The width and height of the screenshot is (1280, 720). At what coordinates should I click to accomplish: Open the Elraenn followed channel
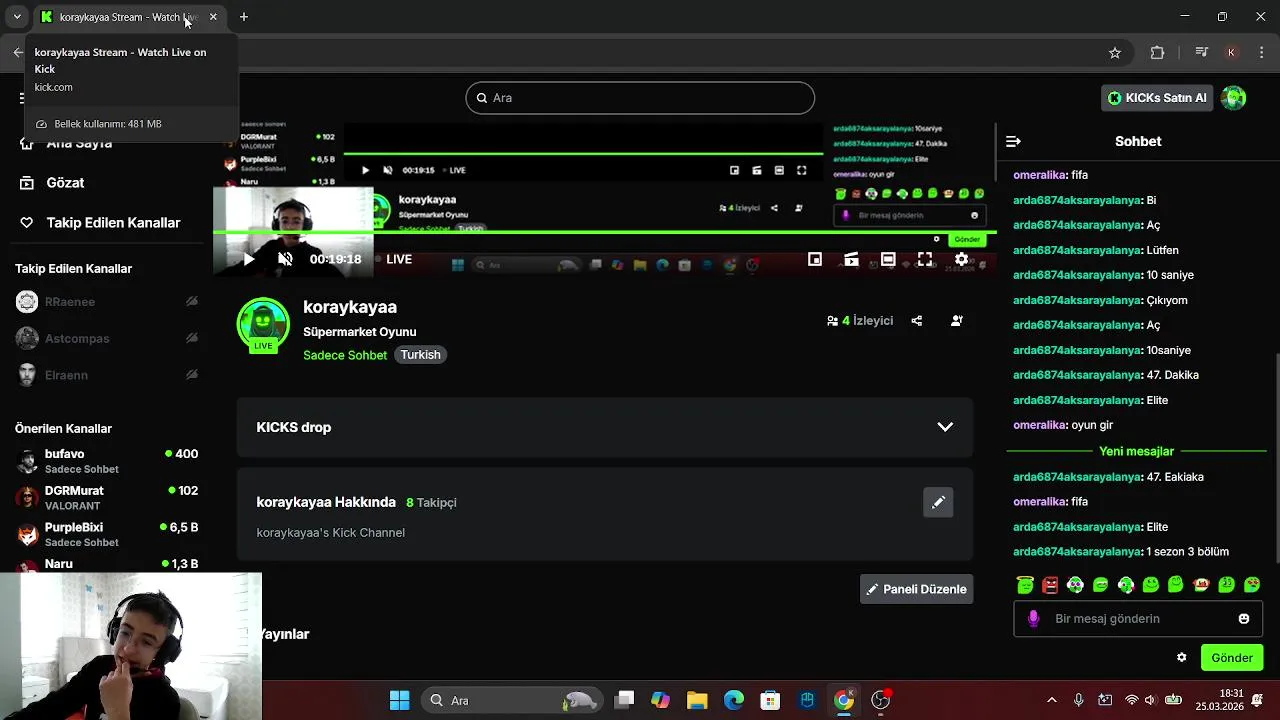[107, 375]
